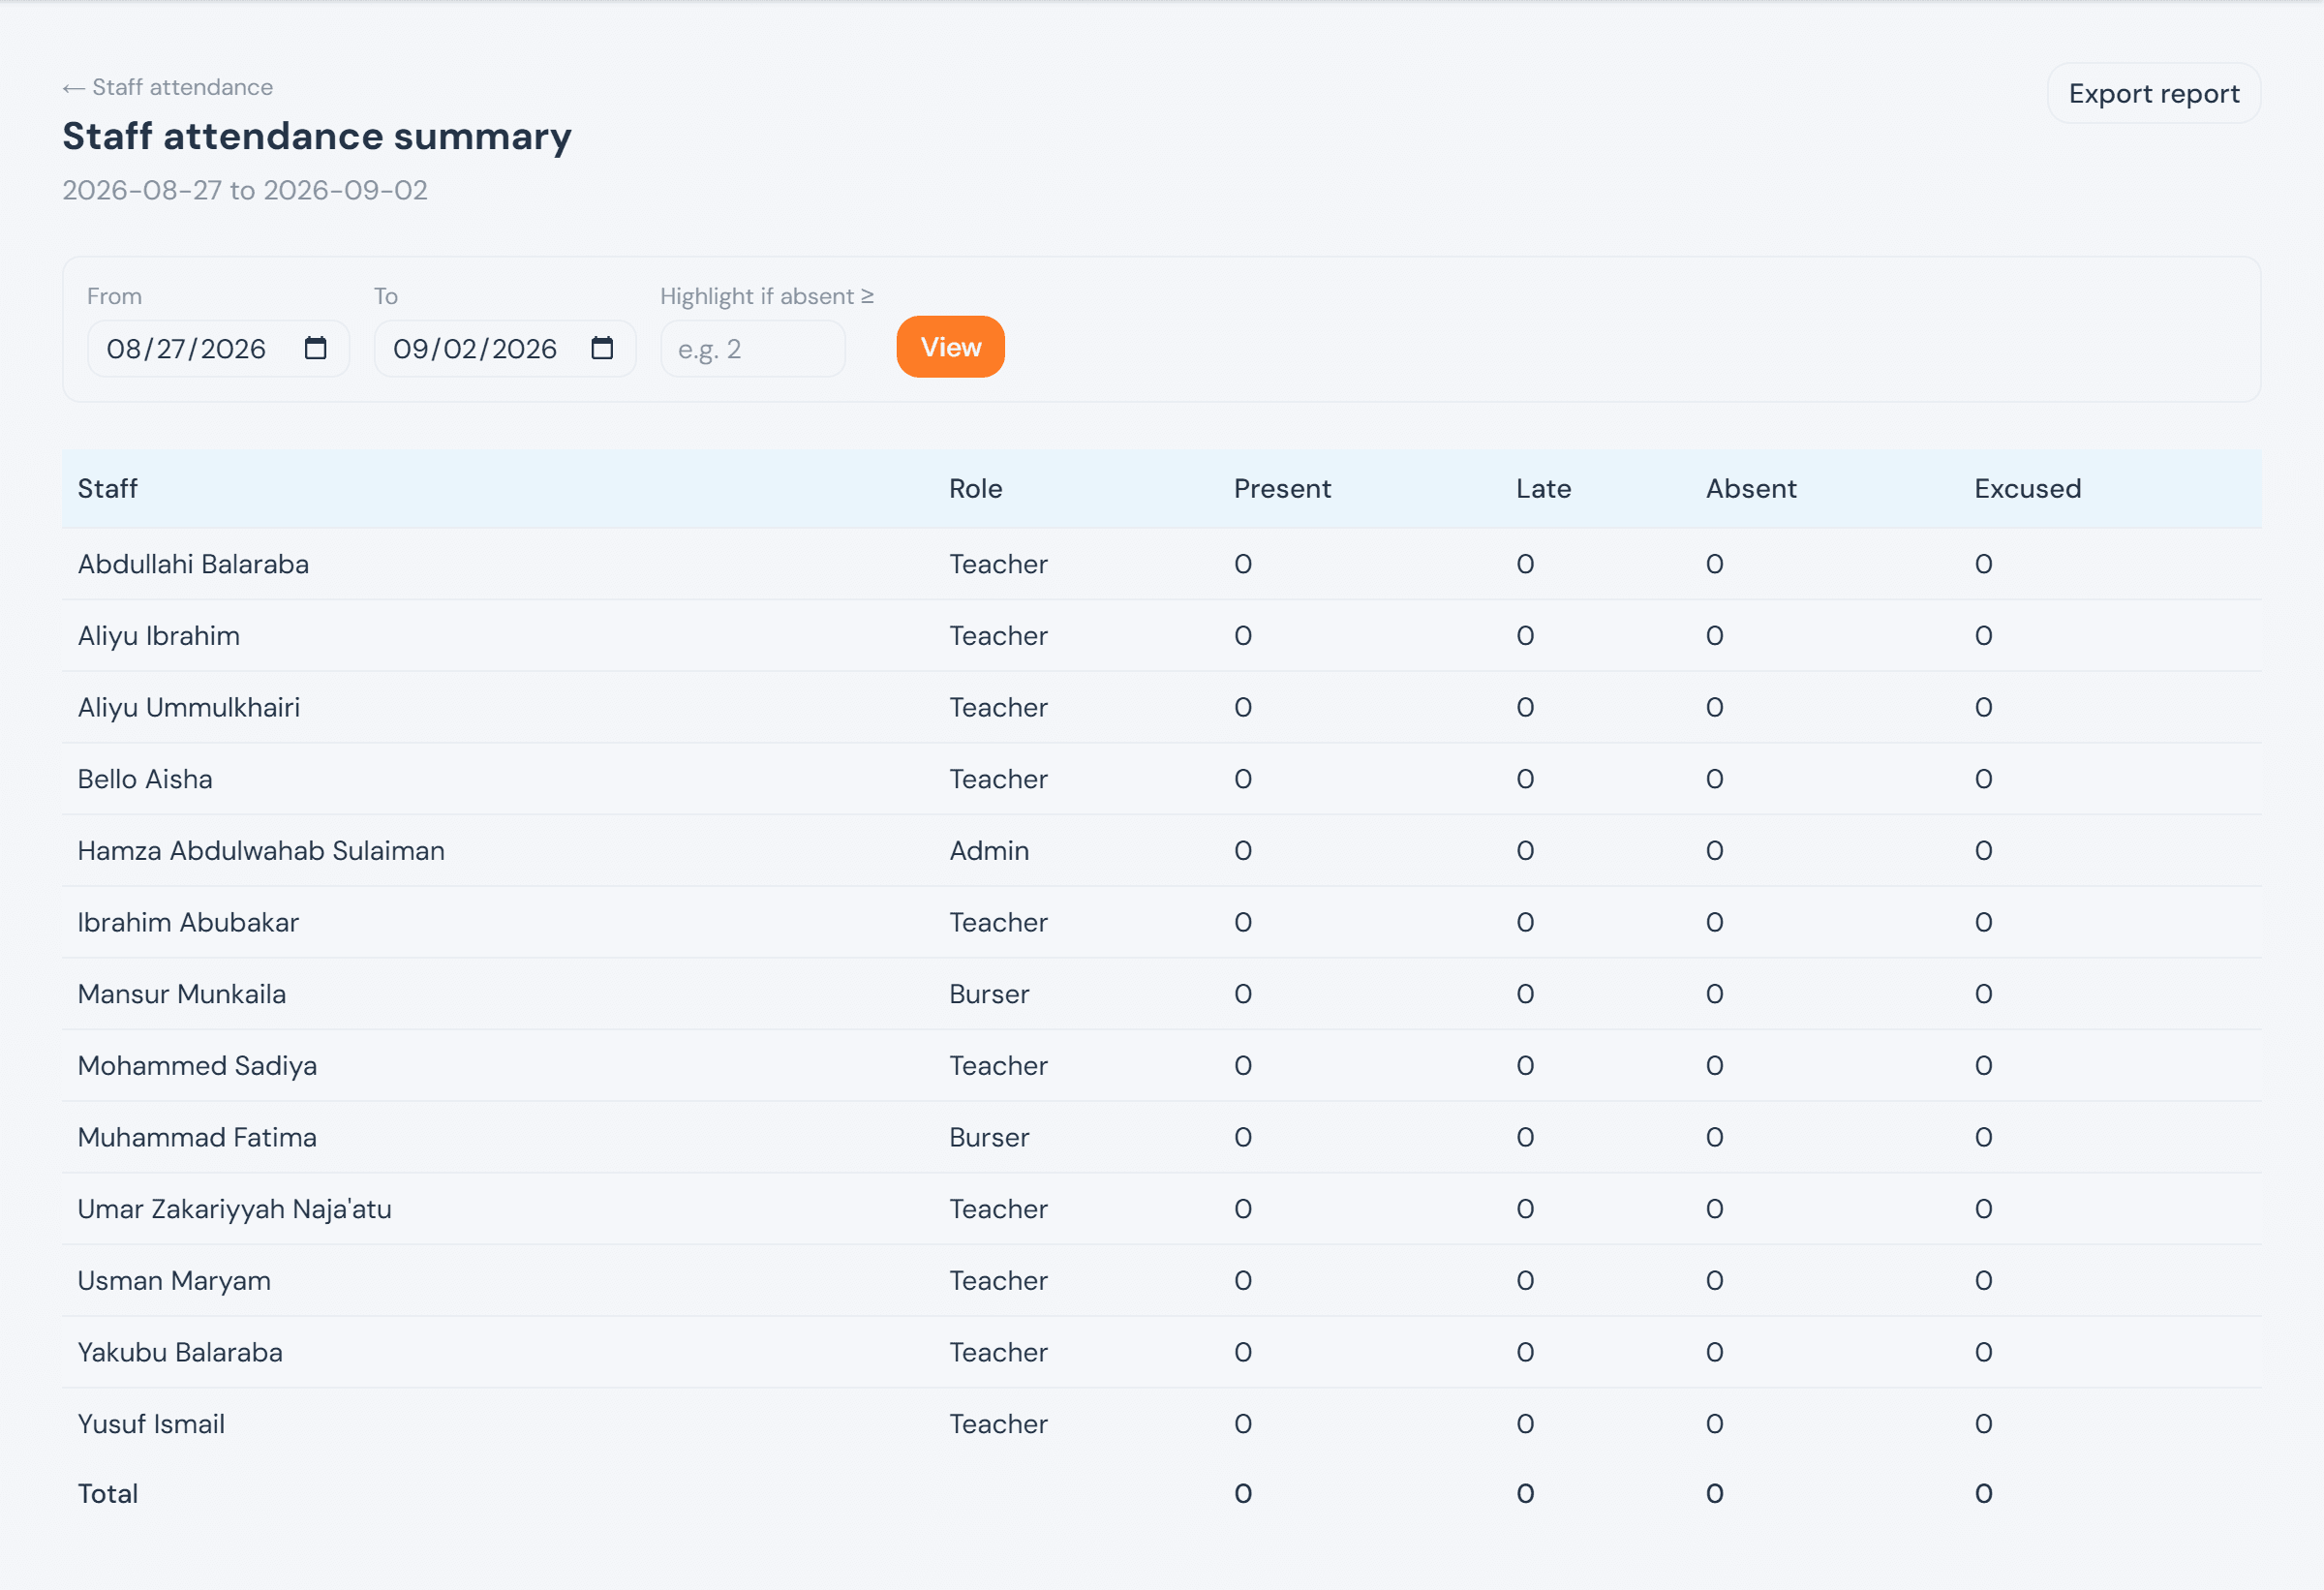Click the Absent column header
Viewport: 2324px width, 1590px height.
pos(1751,488)
